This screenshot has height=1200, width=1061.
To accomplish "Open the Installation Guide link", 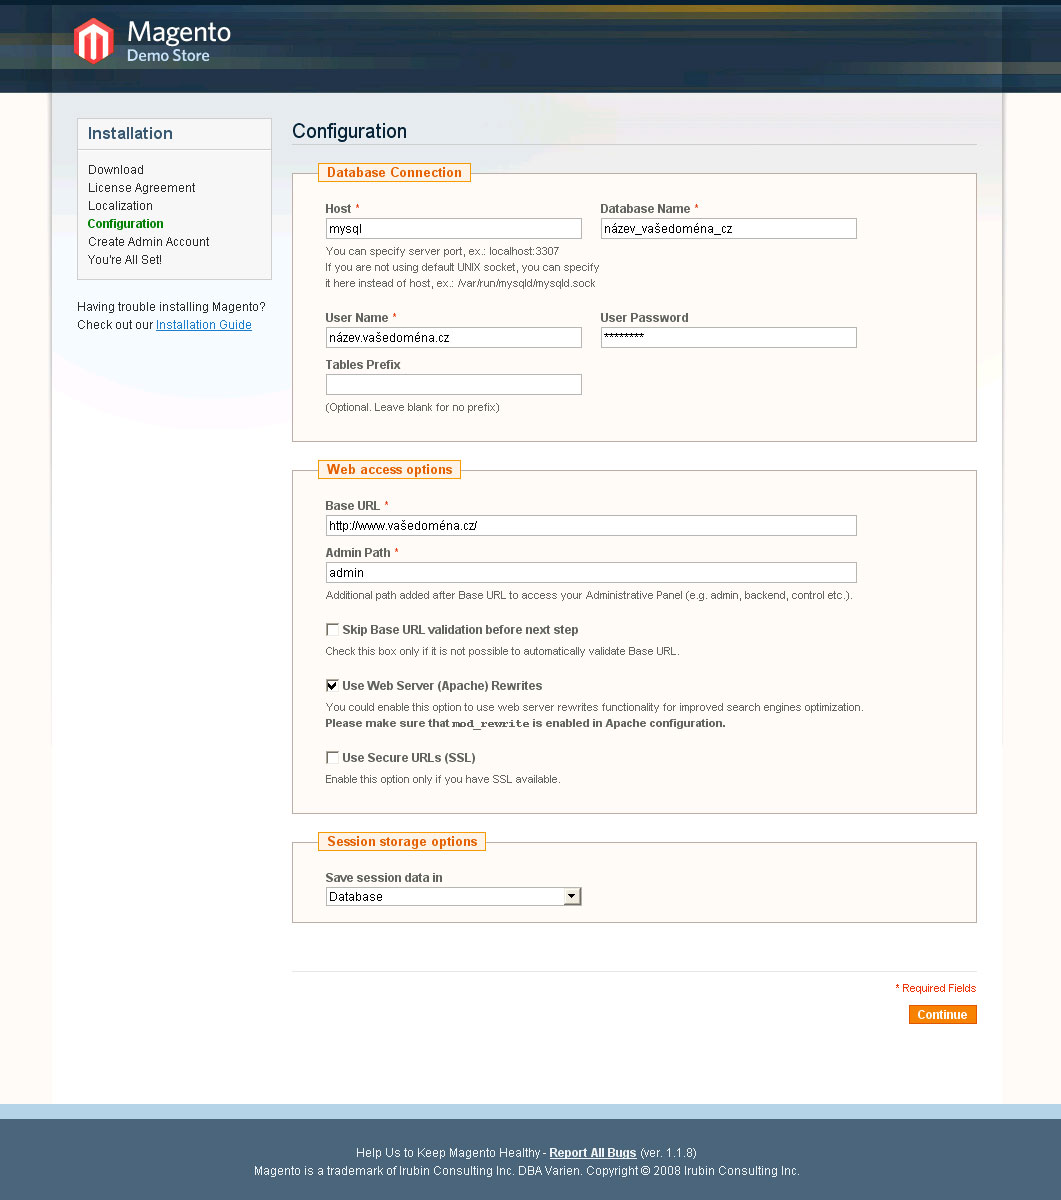I will [204, 325].
